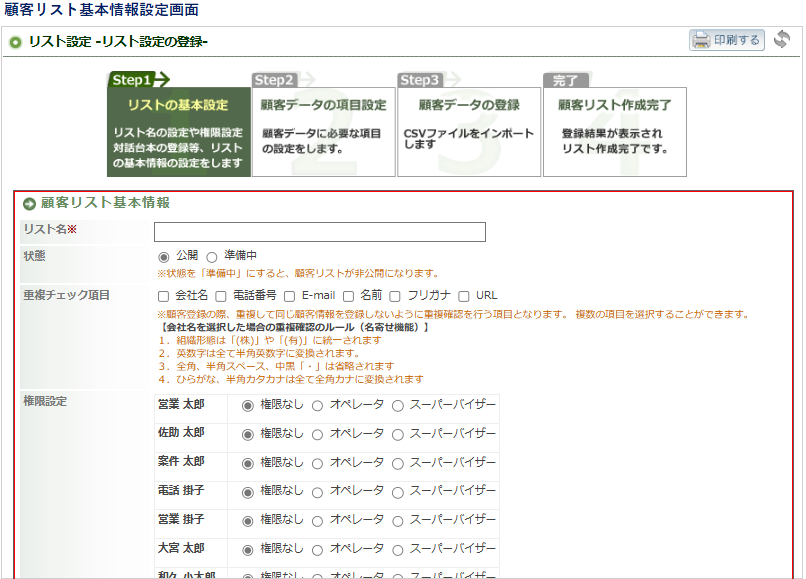This screenshot has height=579, width=806.
Task: Select the 完了 顧客リスト作成完了 tab
Action: (x=615, y=125)
